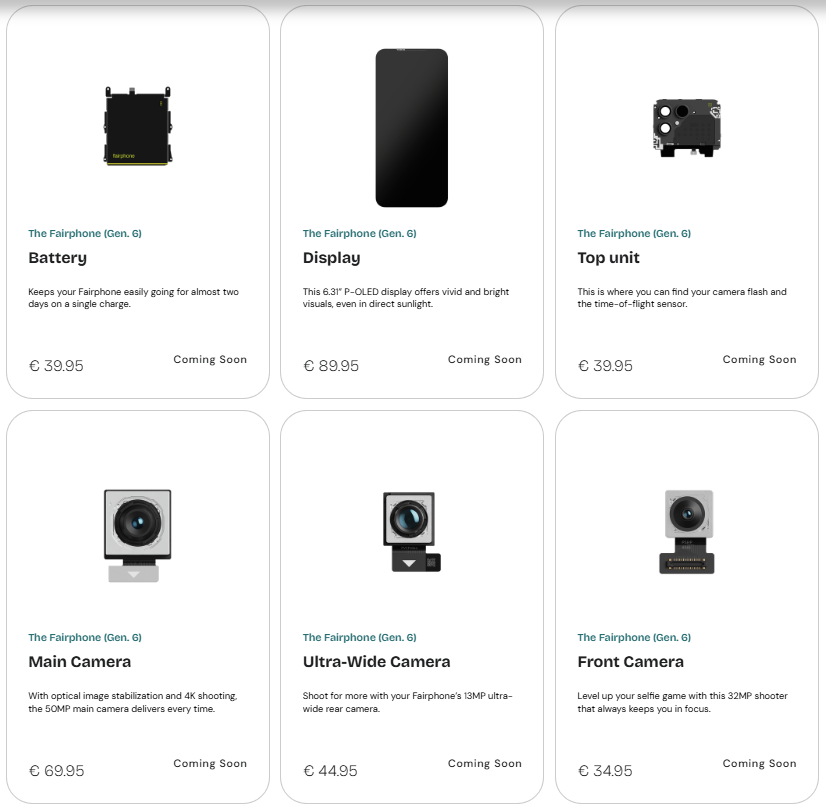Click Coming Soon on Front Camera card
The width and height of the screenshot is (826, 810).
(759, 763)
